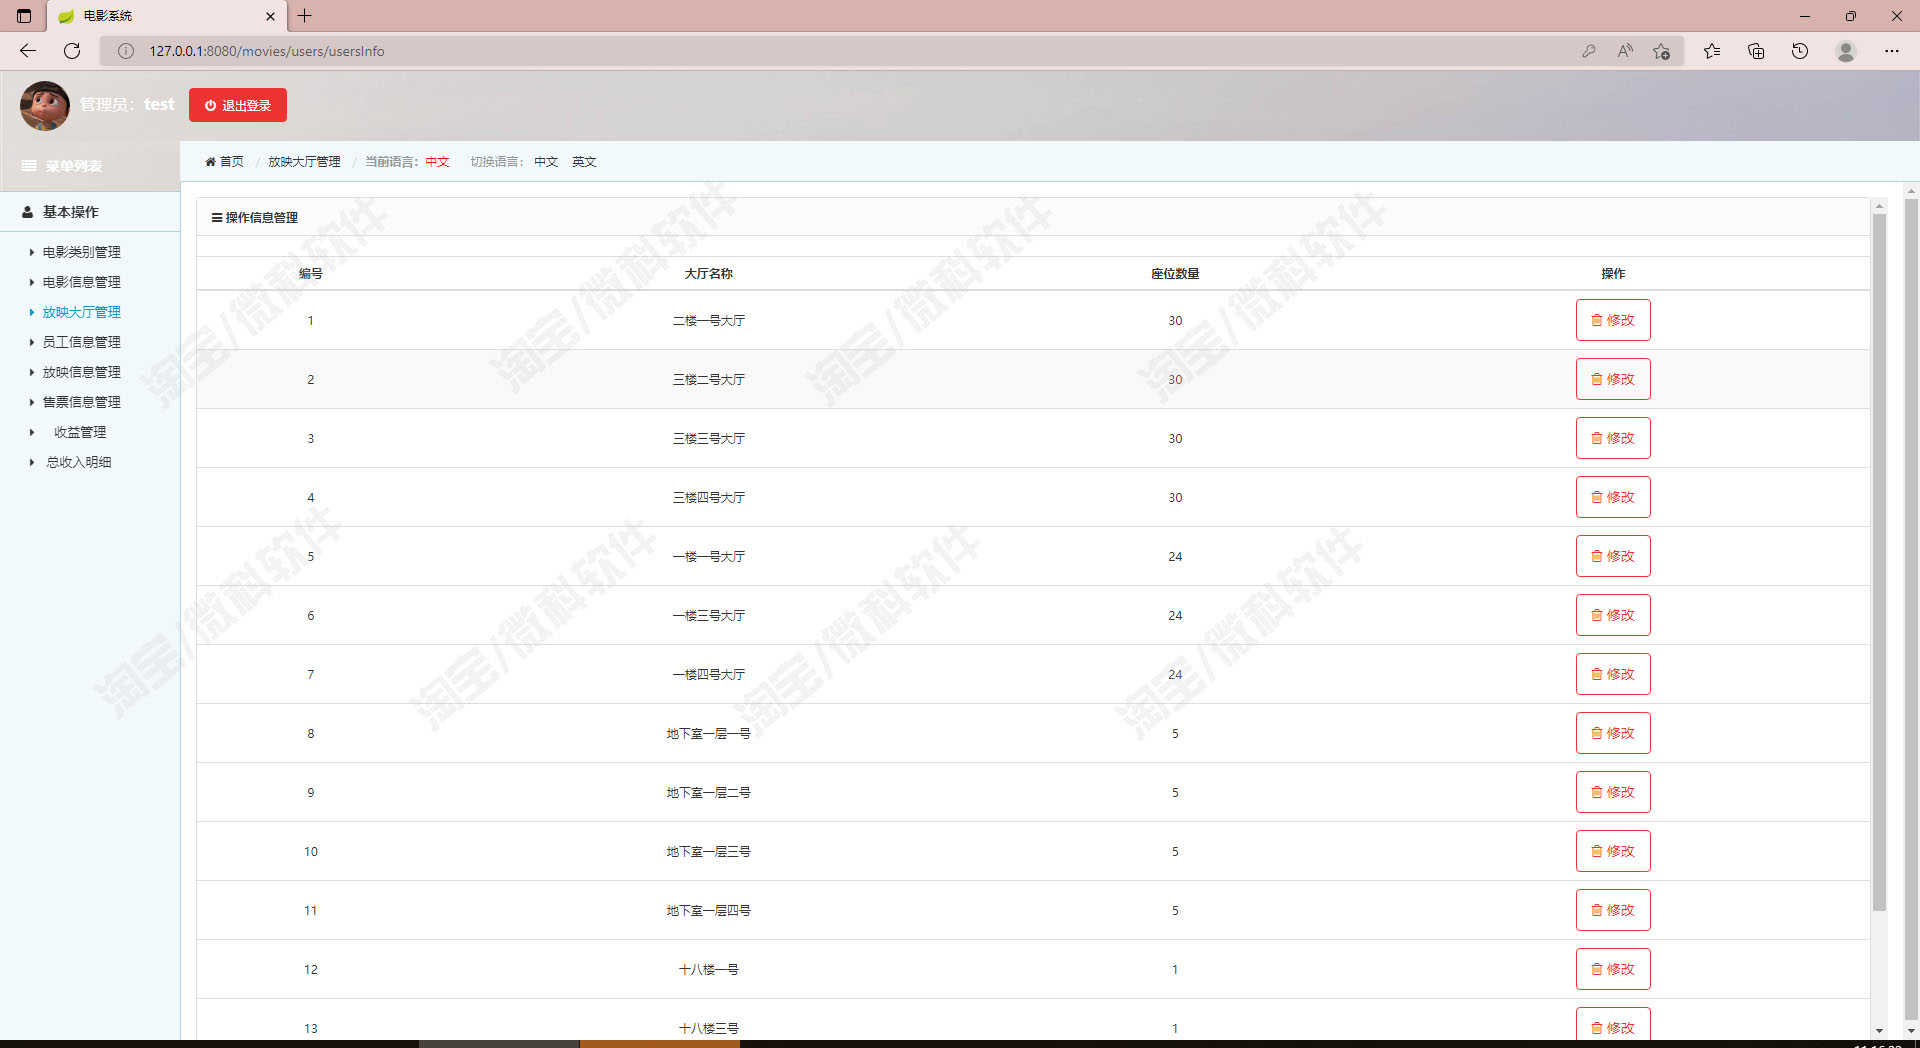The height and width of the screenshot is (1048, 1920).
Task: Add this page to favorites star
Action: 1661,51
